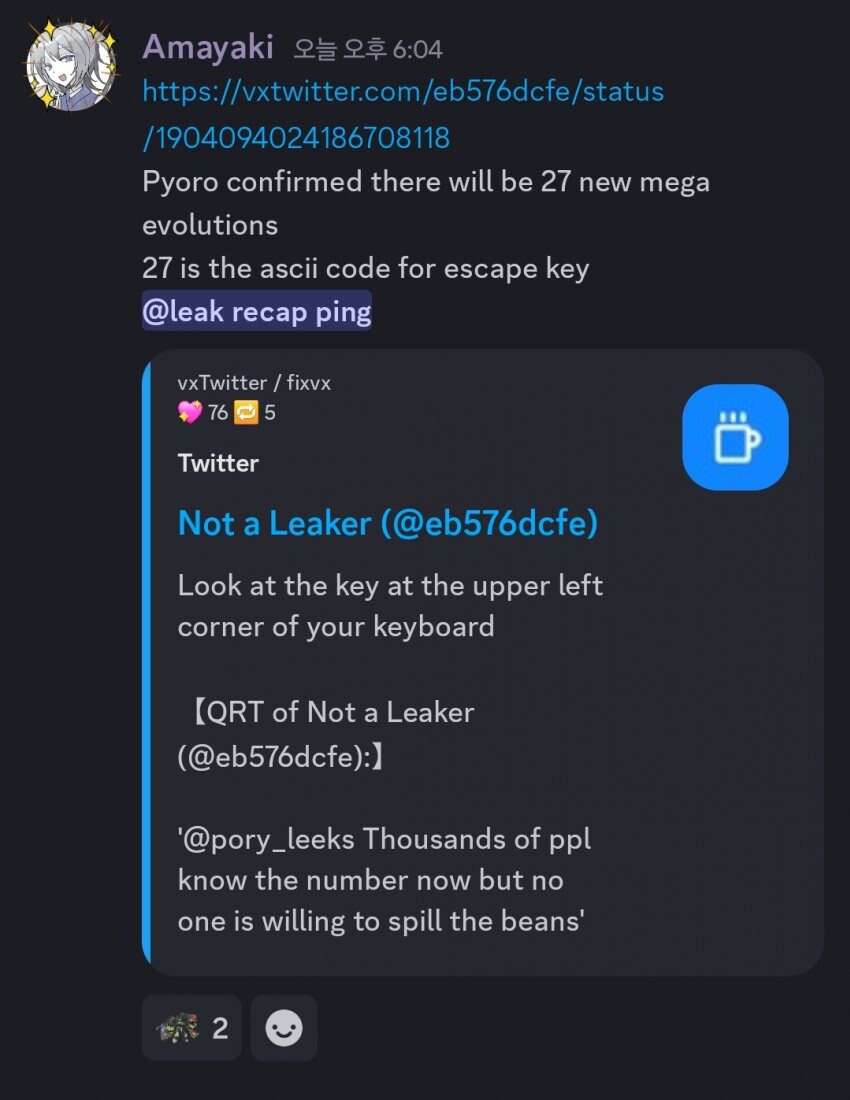Viewport: 850px width, 1100px height.
Task: Click the message timestamp 오늘 오후 6:04
Action: coord(368,48)
